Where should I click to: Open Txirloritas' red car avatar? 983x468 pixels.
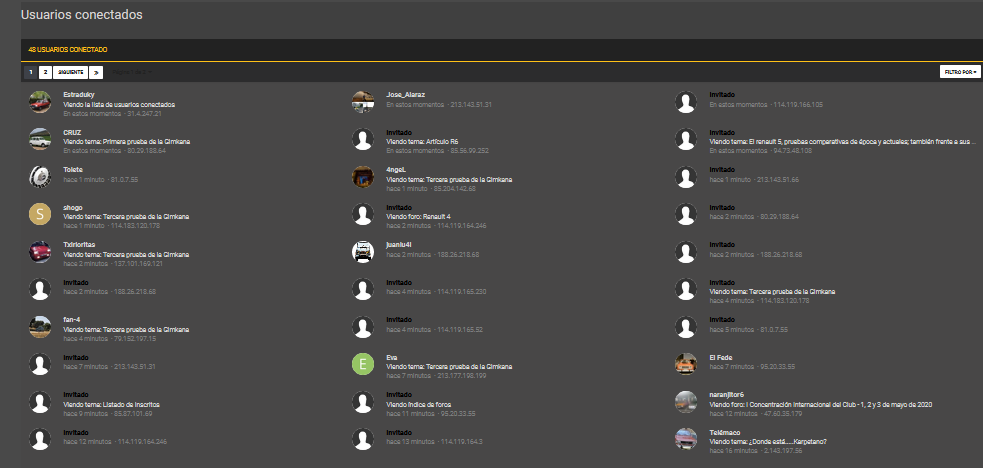[40, 252]
